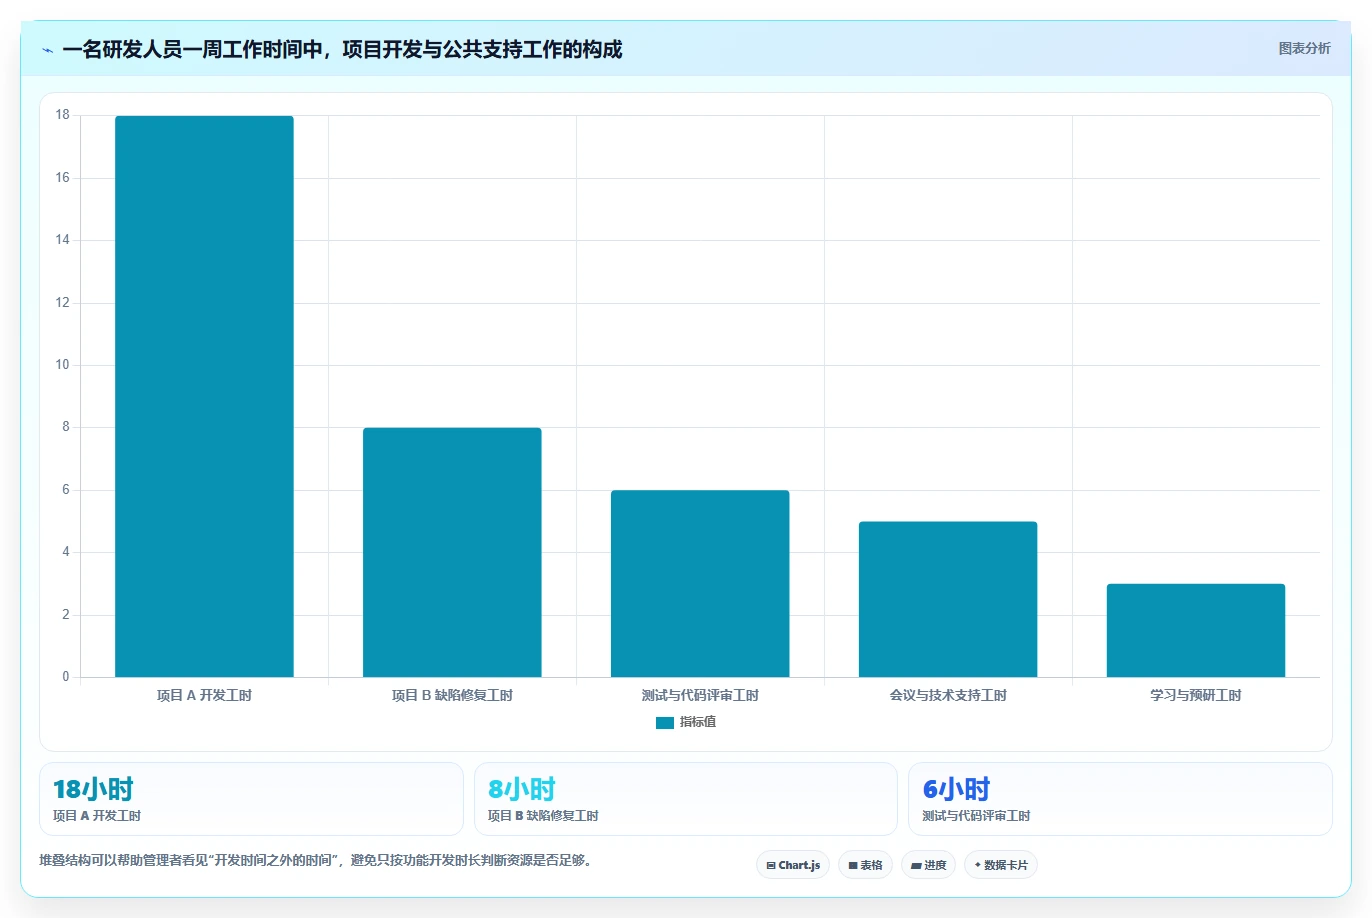Click the 项目 A 开发工时 axis label
1372x918 pixels.
[204, 695]
